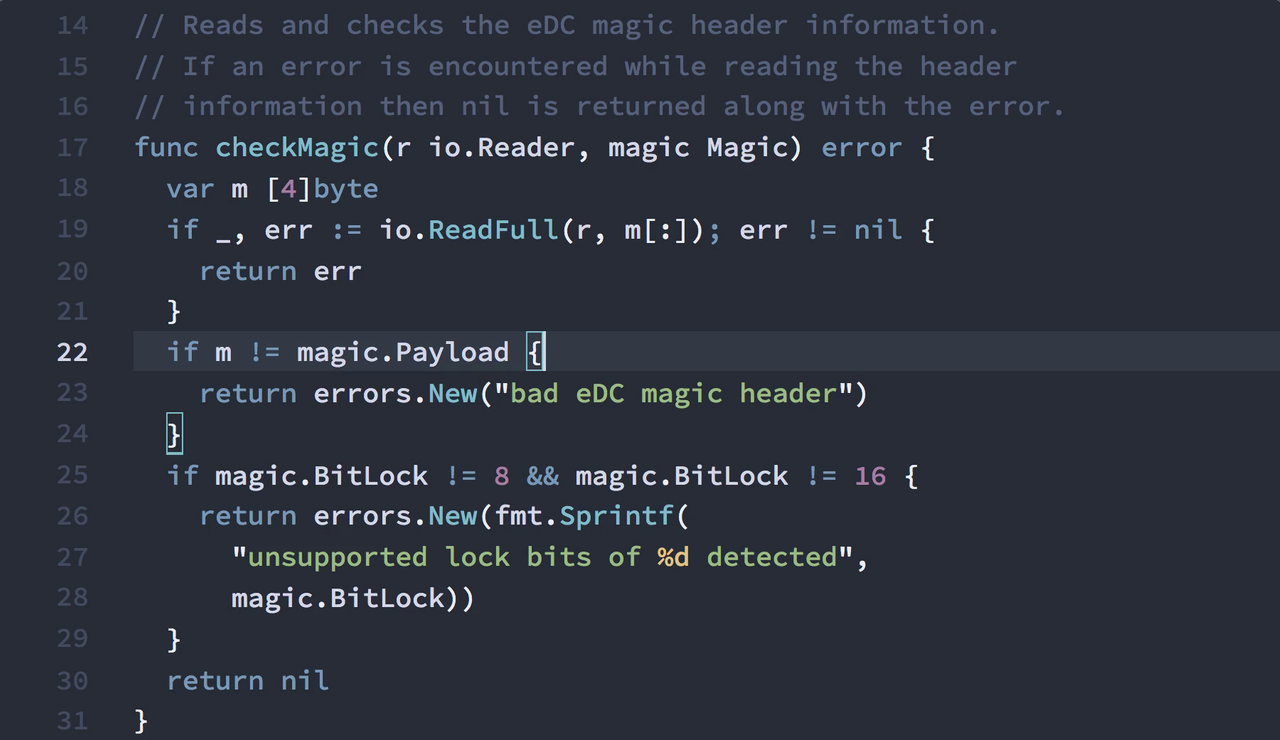This screenshot has height=740, width=1280.
Task: Click the [4]byte type on line 18
Action: [322, 189]
